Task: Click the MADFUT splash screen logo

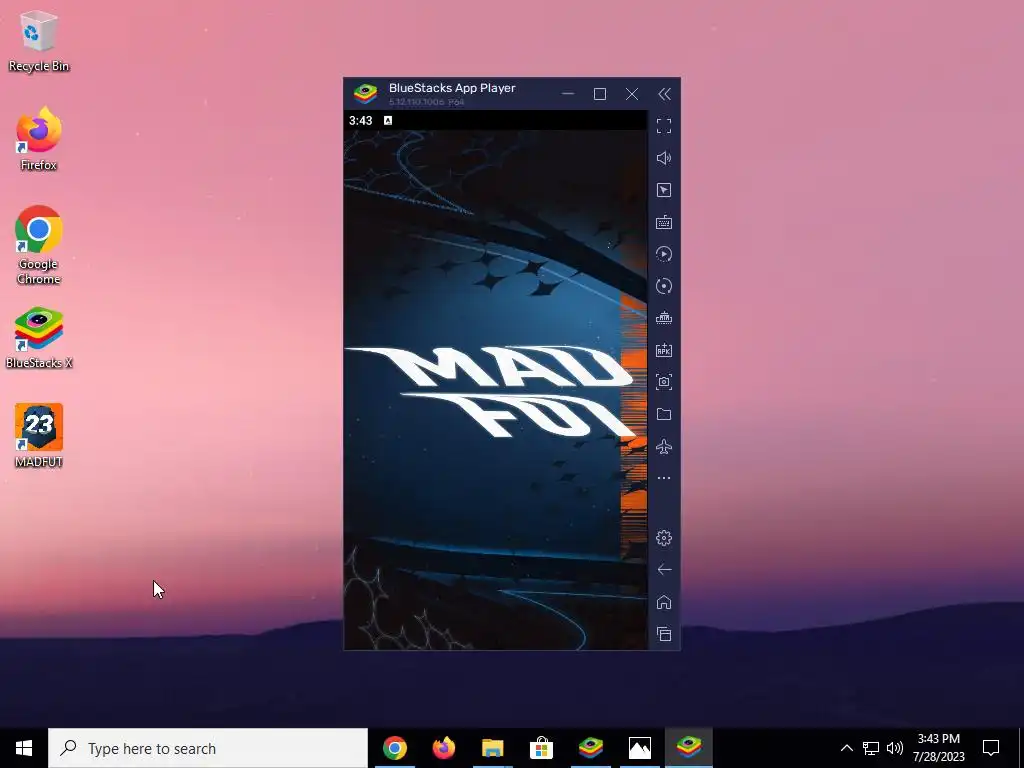Action: click(x=491, y=391)
